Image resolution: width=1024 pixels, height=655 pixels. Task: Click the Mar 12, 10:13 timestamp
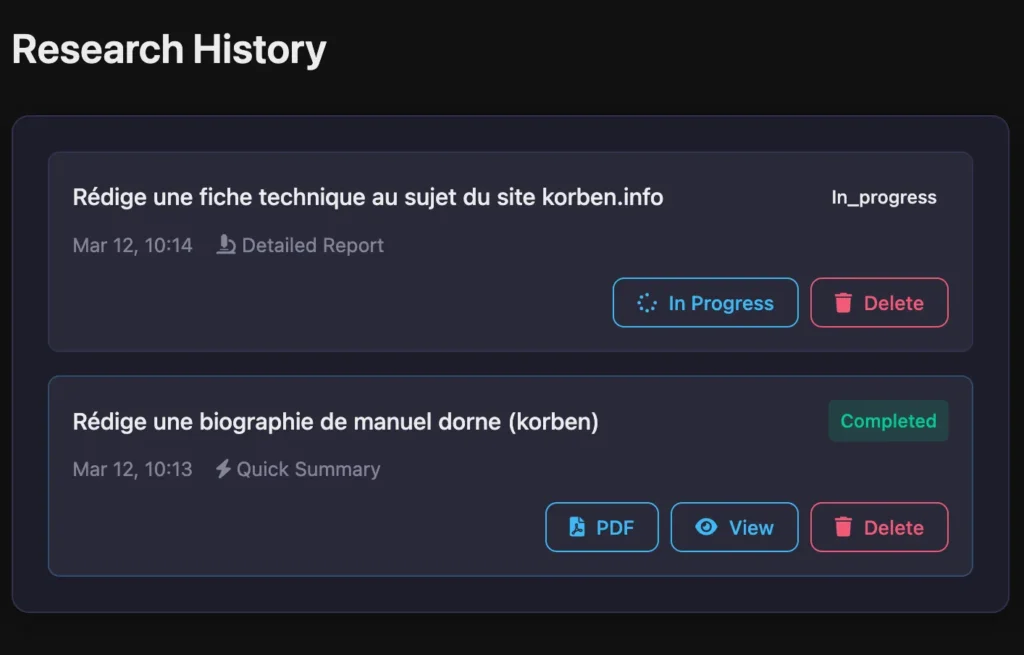coord(133,470)
